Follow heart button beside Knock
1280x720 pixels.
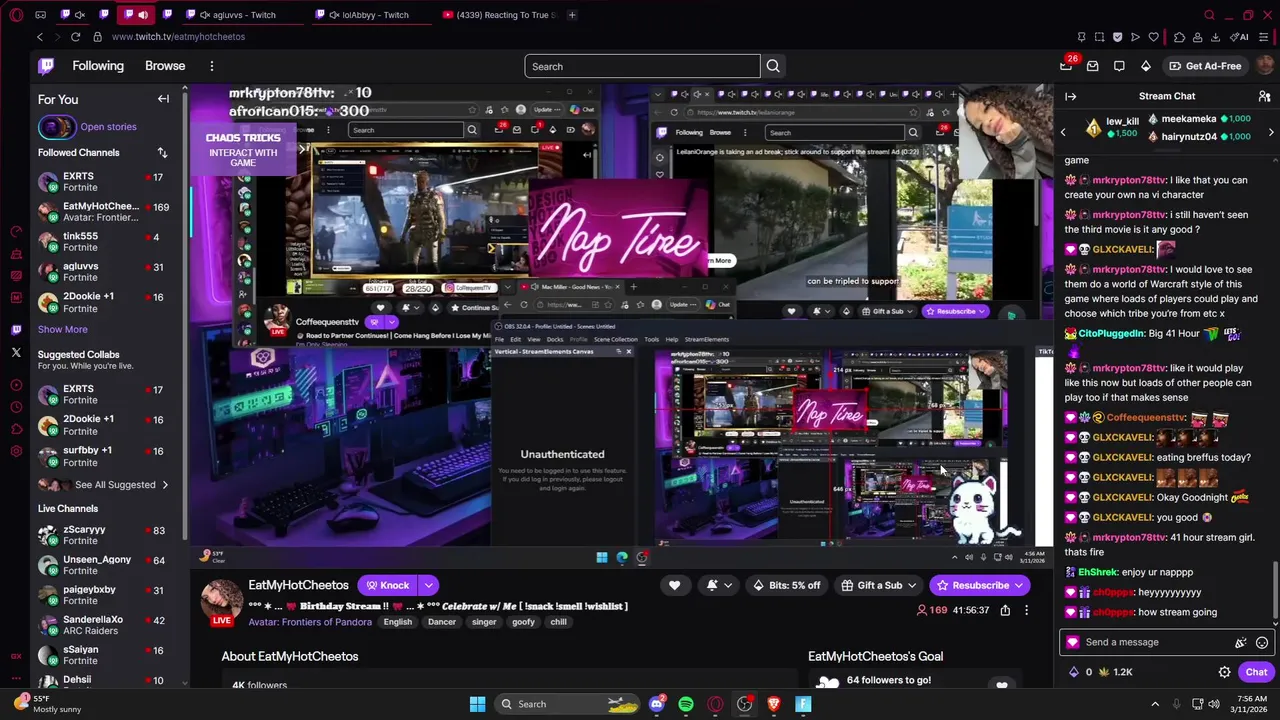click(674, 585)
